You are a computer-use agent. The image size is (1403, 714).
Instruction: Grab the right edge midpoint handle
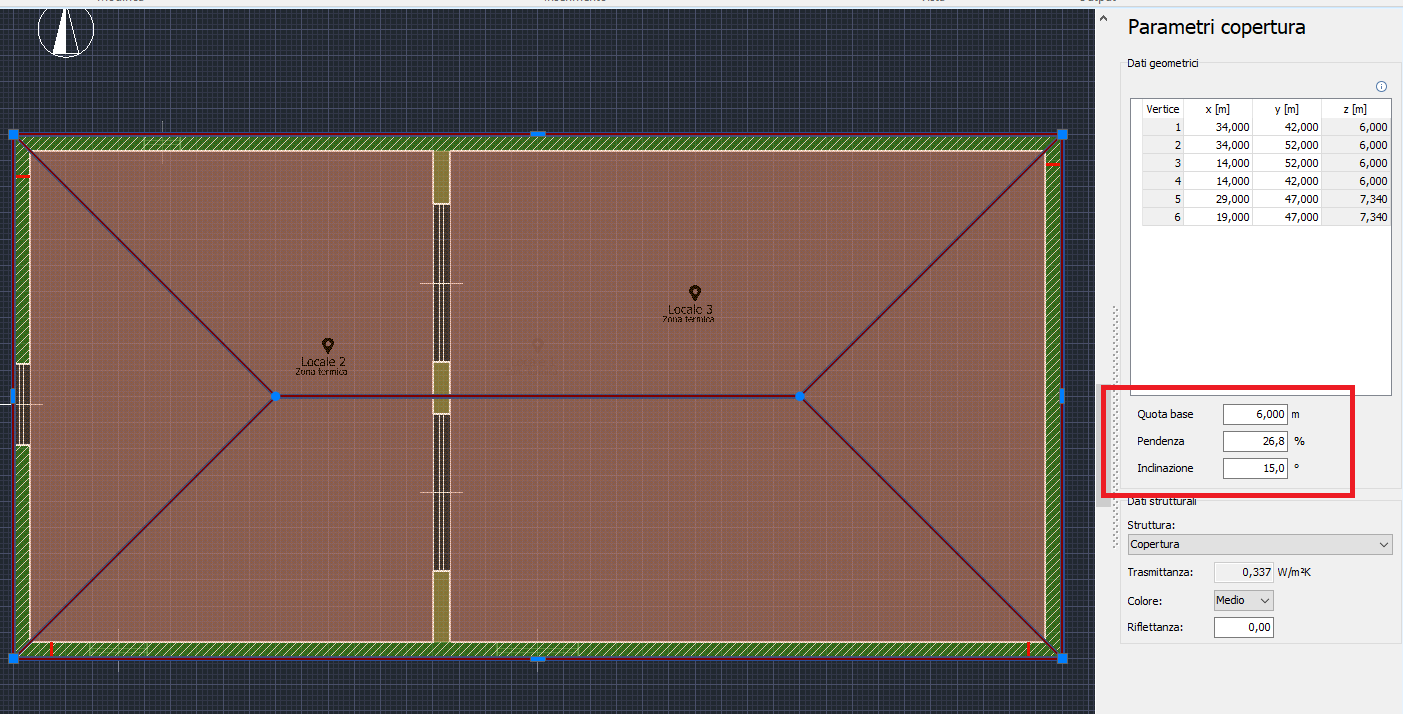click(x=1062, y=396)
